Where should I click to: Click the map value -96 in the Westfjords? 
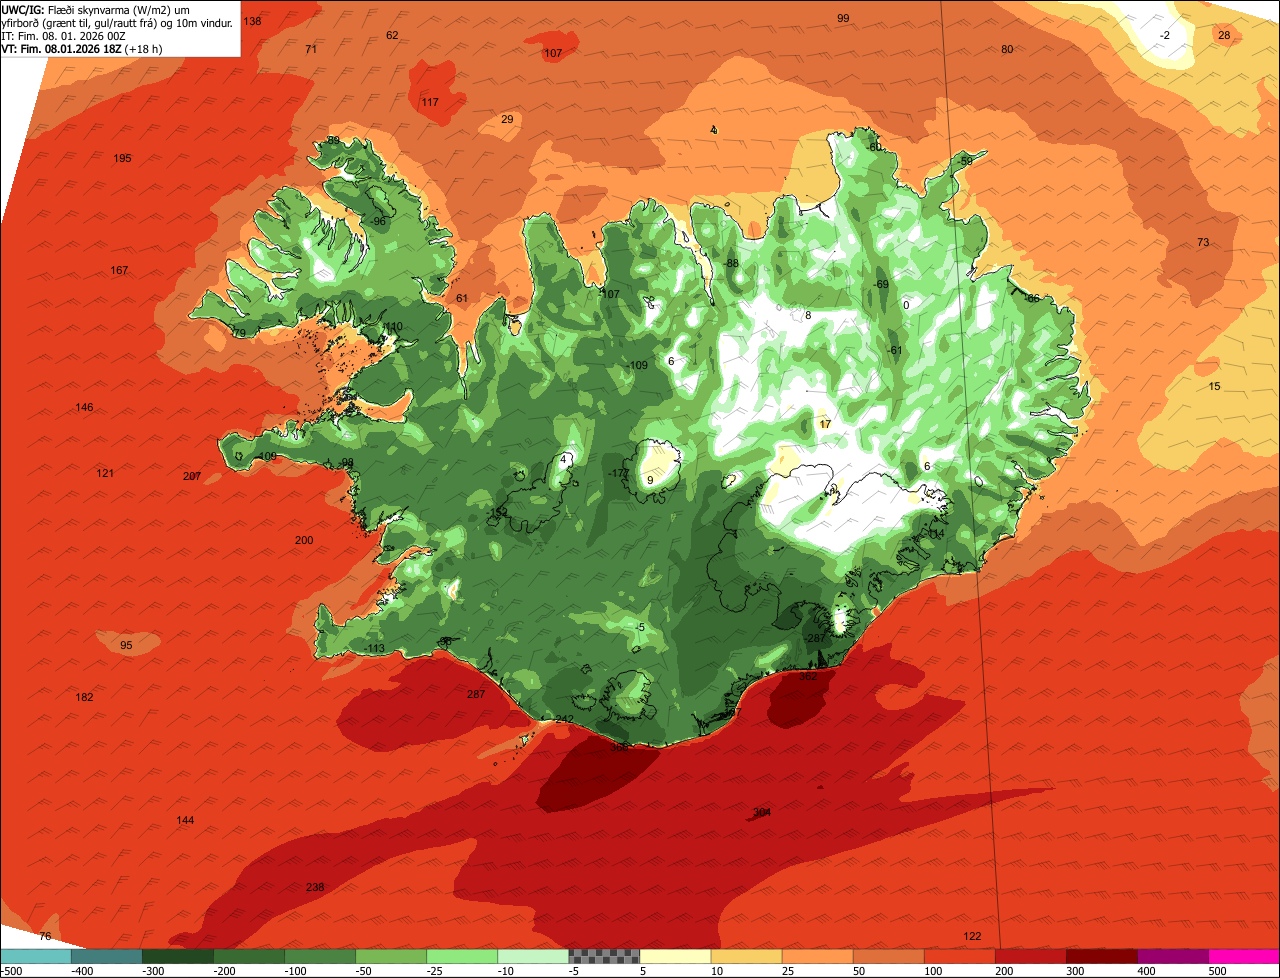tap(377, 221)
